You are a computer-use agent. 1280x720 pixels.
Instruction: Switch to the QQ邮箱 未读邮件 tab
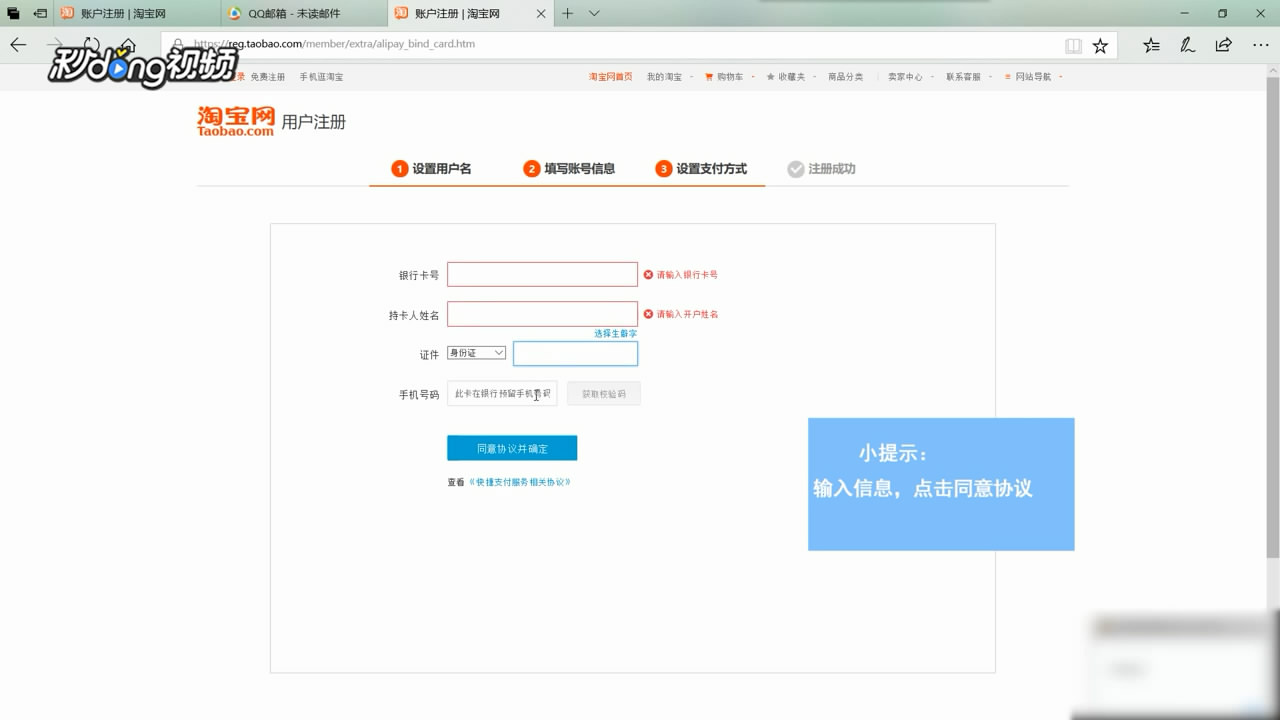pyautogui.click(x=304, y=13)
